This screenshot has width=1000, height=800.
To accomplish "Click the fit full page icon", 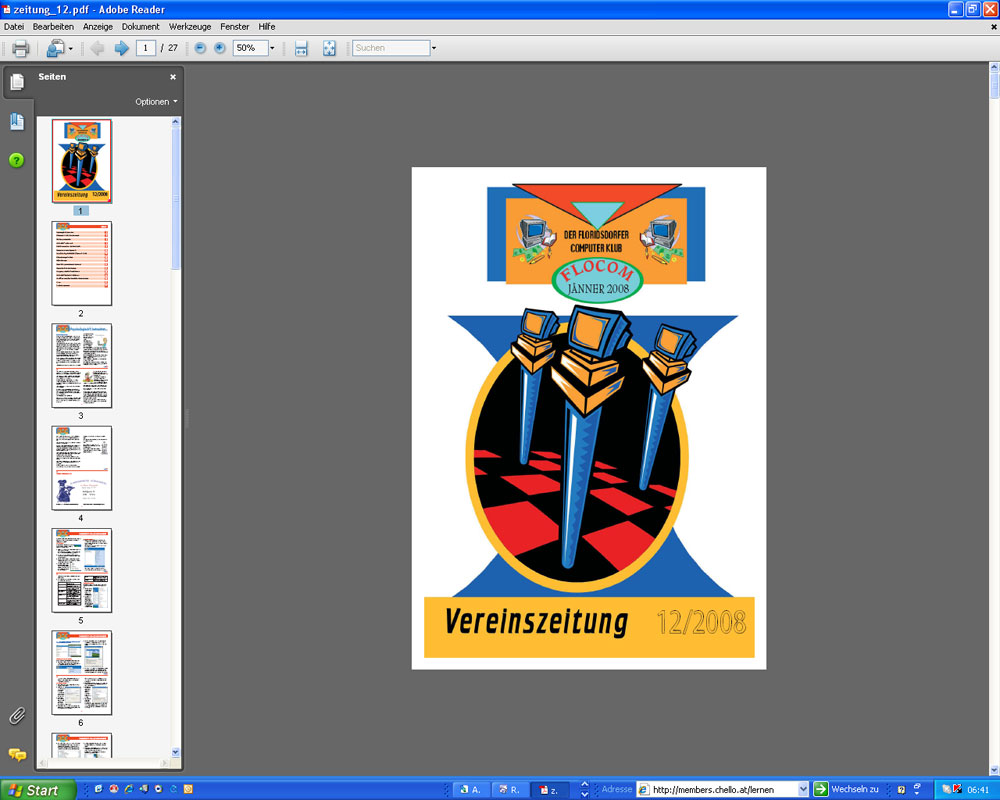I will pos(329,48).
